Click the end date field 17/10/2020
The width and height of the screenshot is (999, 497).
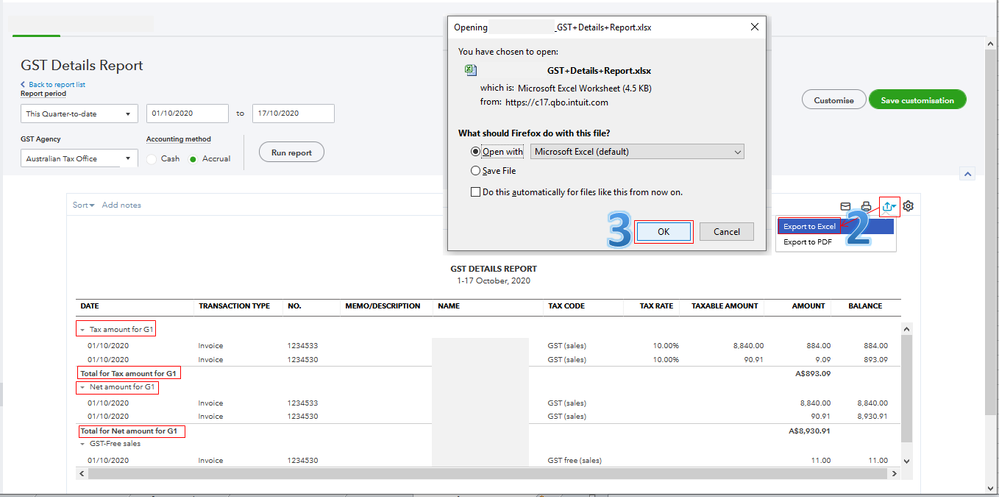click(293, 113)
